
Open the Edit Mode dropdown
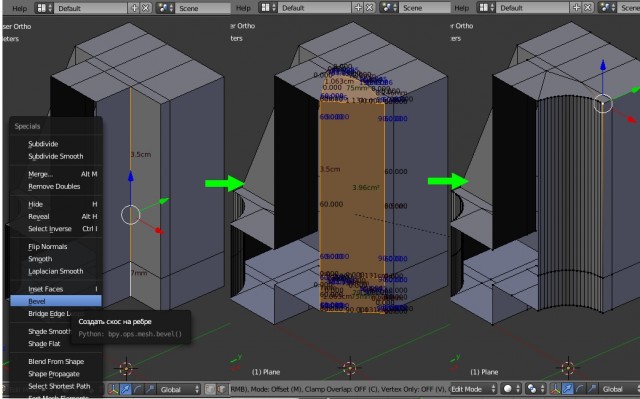(x=473, y=389)
